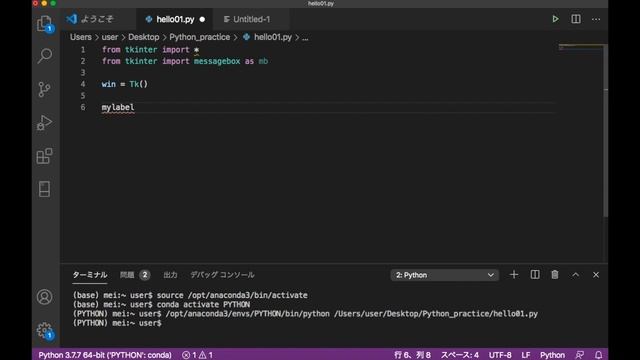The height and width of the screenshot is (360, 640).
Task: Create a new terminal with plus icon
Action: click(514, 275)
